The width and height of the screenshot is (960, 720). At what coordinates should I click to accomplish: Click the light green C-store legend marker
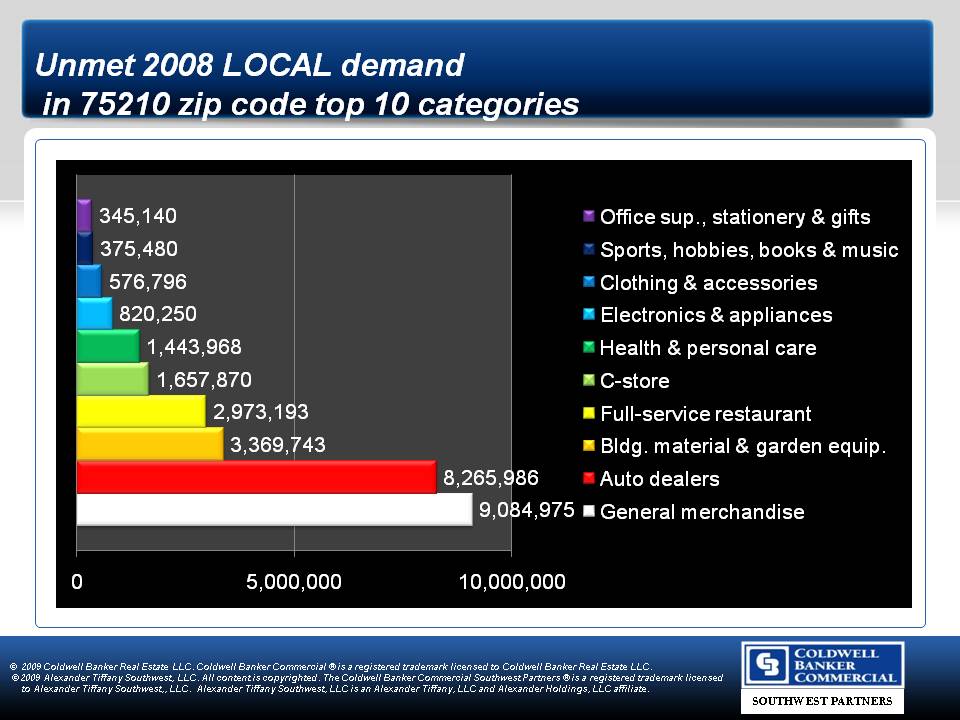point(589,380)
